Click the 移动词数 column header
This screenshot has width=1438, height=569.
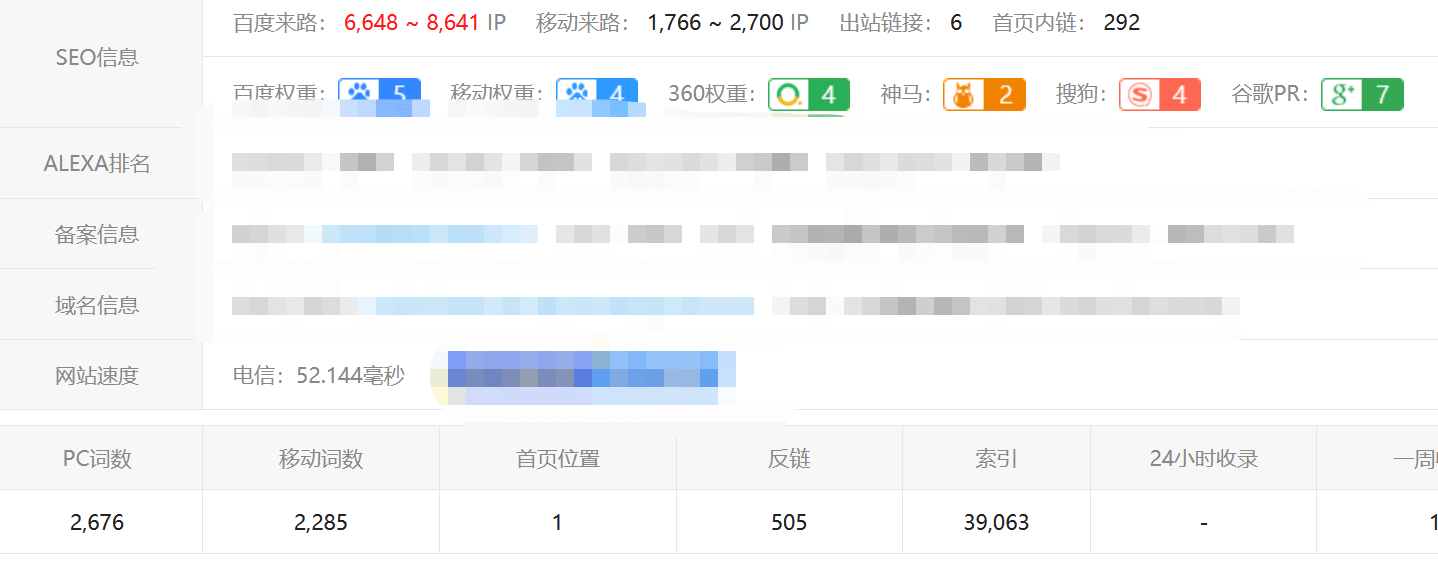[x=321, y=459]
